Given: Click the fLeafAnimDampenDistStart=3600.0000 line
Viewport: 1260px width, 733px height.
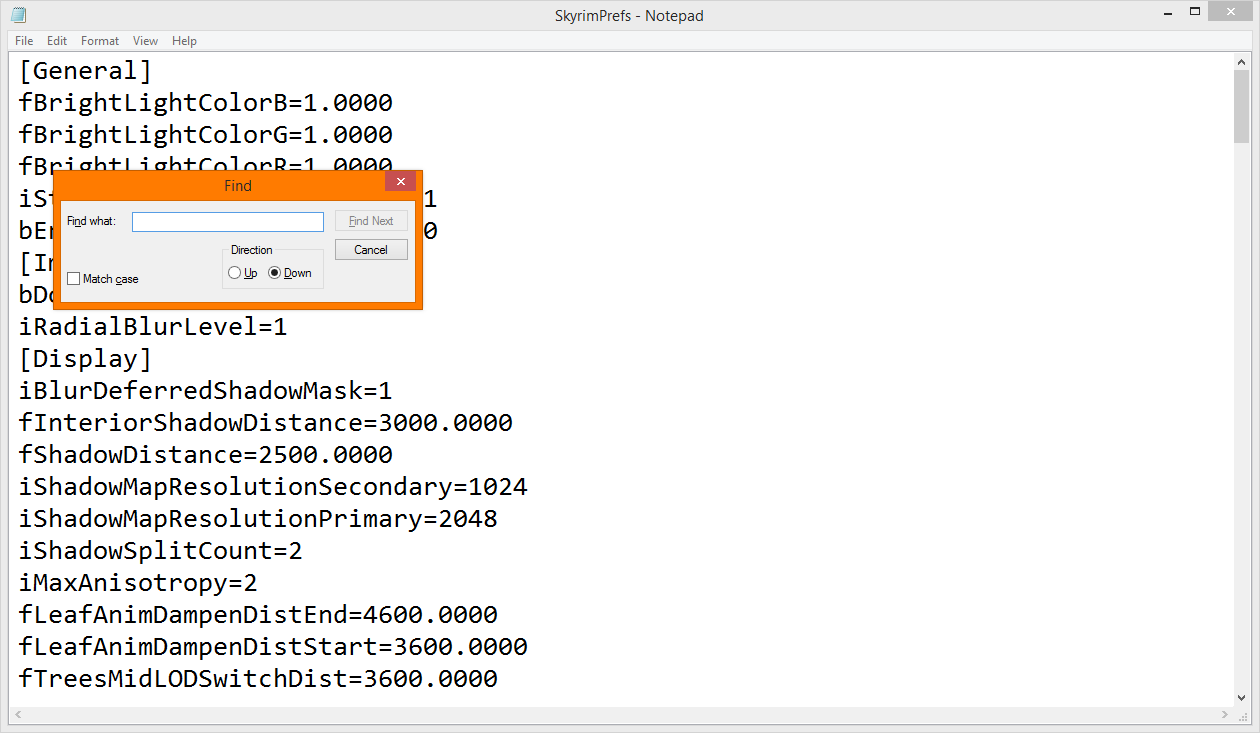Looking at the screenshot, I should point(273,647).
